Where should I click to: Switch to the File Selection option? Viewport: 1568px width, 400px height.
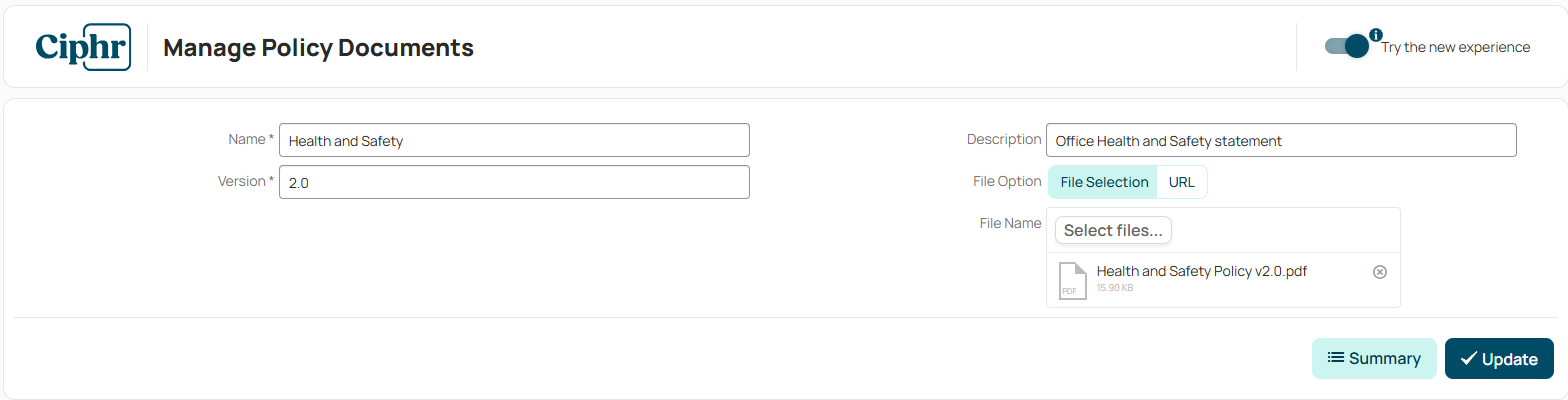(x=1104, y=182)
